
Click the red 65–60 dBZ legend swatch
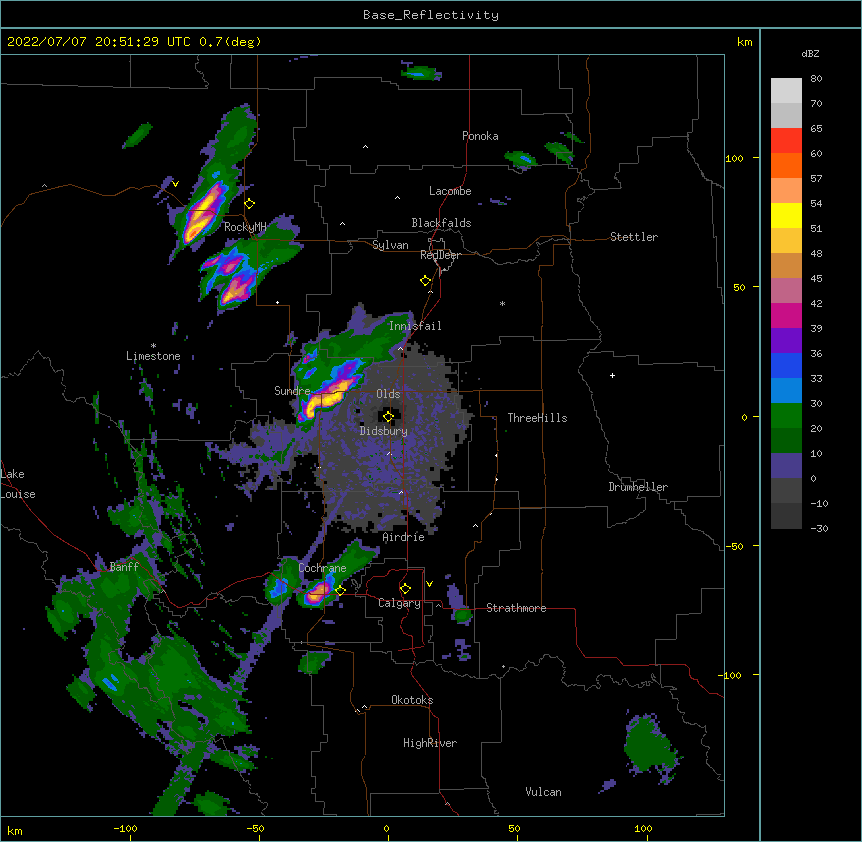click(786, 141)
